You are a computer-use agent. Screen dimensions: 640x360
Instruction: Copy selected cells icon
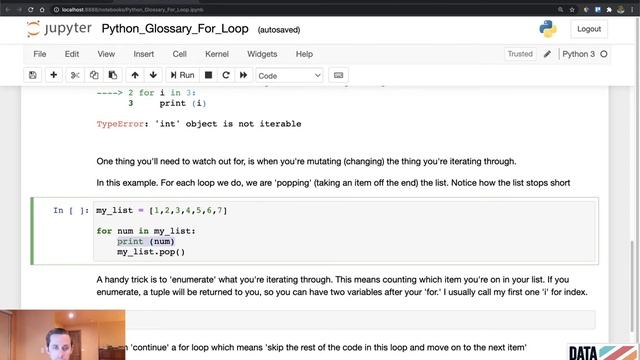pyautogui.click(x=94, y=75)
